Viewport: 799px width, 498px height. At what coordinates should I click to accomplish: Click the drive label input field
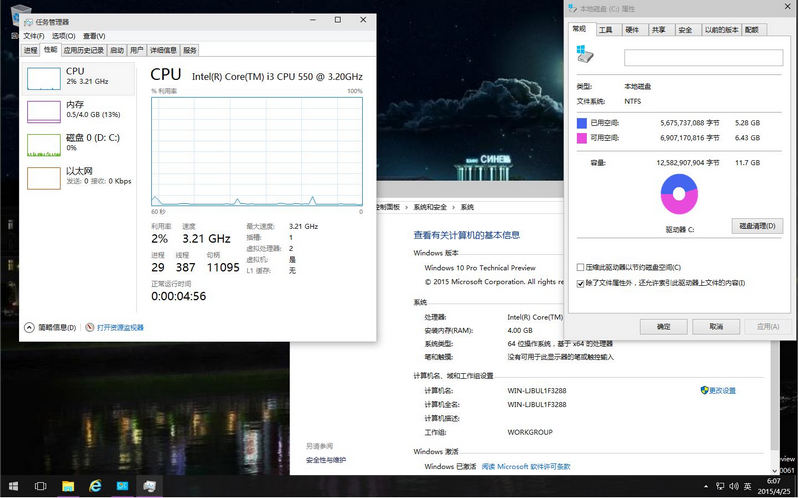tap(703, 58)
